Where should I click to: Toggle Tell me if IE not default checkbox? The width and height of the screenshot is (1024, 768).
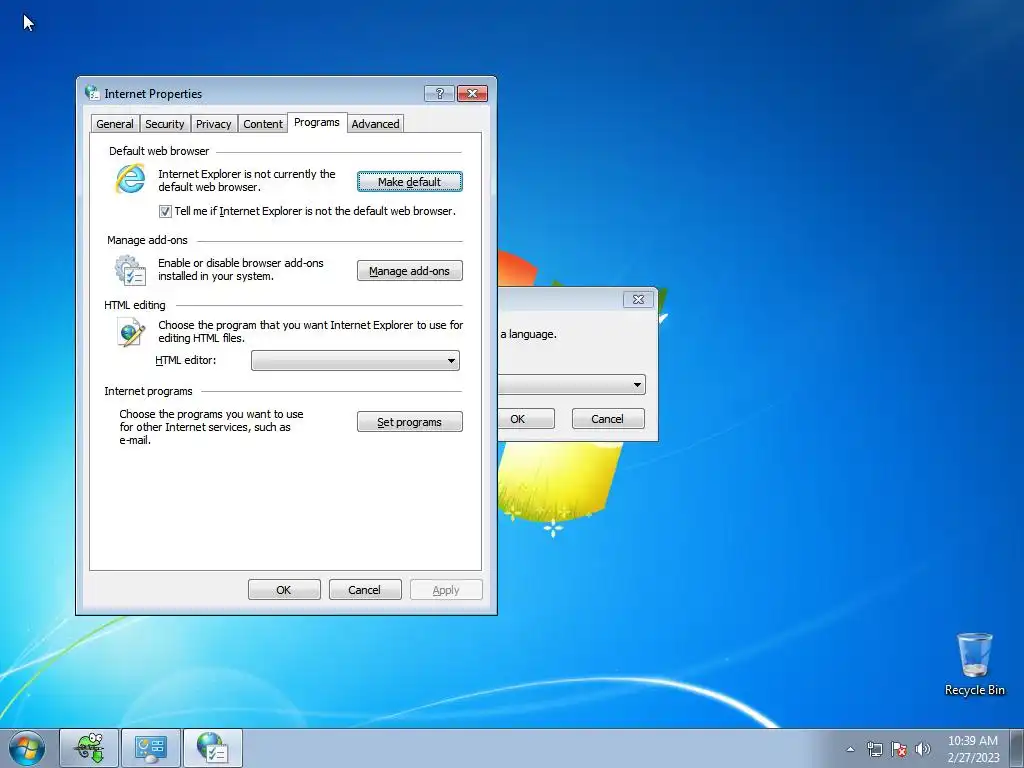tap(165, 212)
